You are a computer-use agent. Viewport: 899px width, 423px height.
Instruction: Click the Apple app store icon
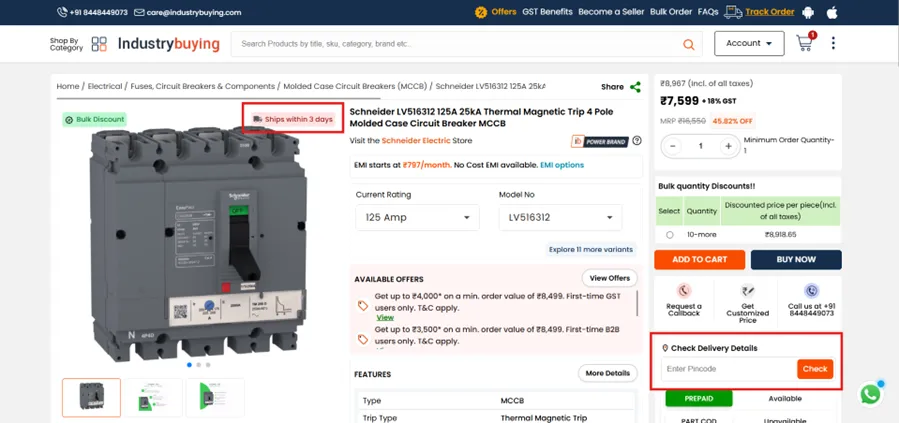click(831, 12)
